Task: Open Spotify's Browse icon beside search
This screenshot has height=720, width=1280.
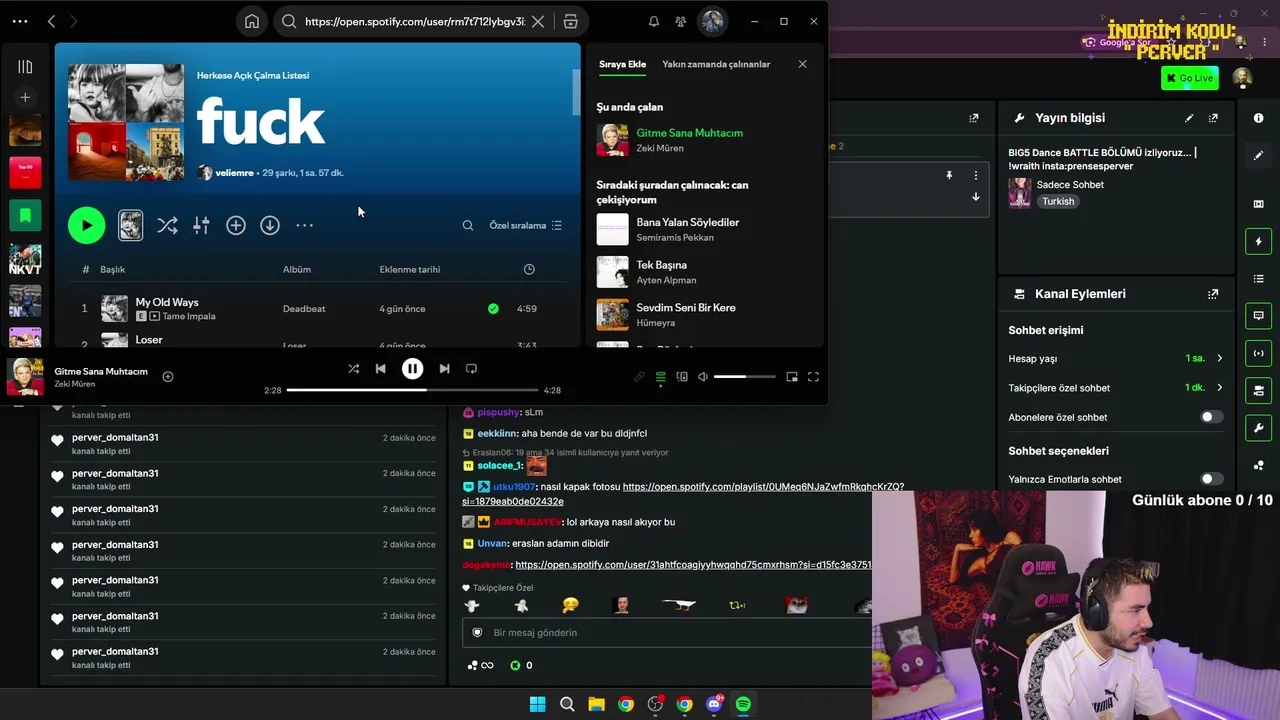Action: (x=570, y=21)
